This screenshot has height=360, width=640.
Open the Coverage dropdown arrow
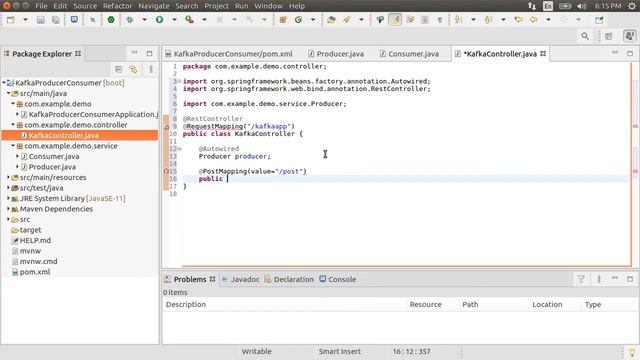204,20
